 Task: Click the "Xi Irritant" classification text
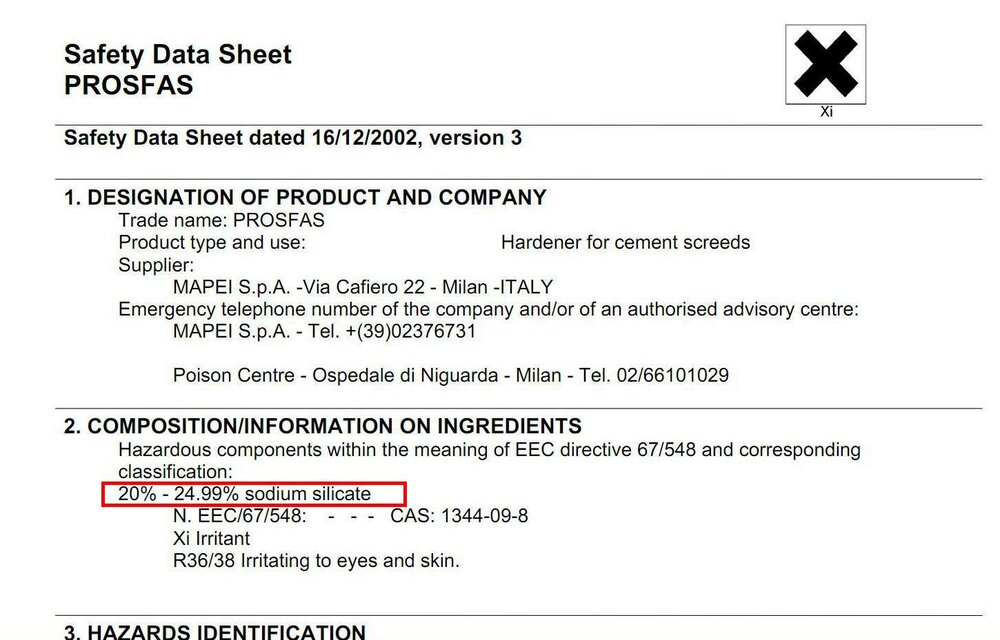pos(211,539)
